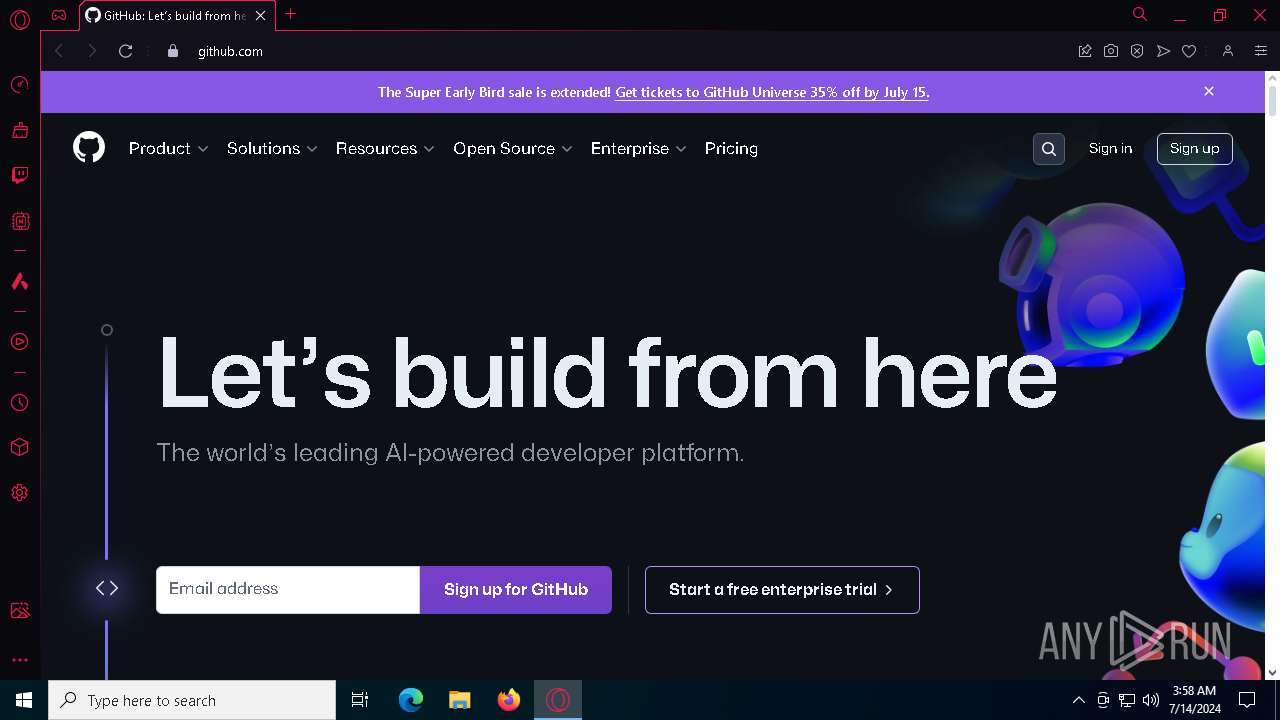Open File Explorer from taskbar
Image resolution: width=1280 pixels, height=720 pixels.
tap(460, 700)
